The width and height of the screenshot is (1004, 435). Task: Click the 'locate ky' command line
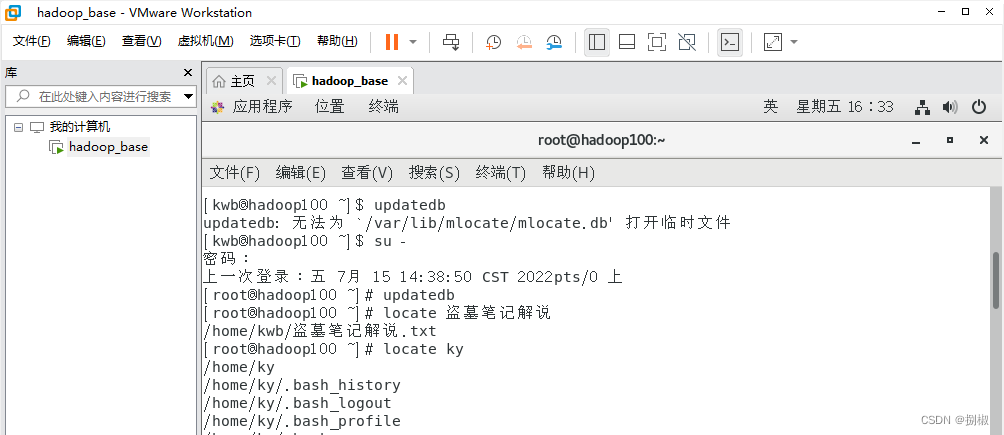click(x=333, y=349)
